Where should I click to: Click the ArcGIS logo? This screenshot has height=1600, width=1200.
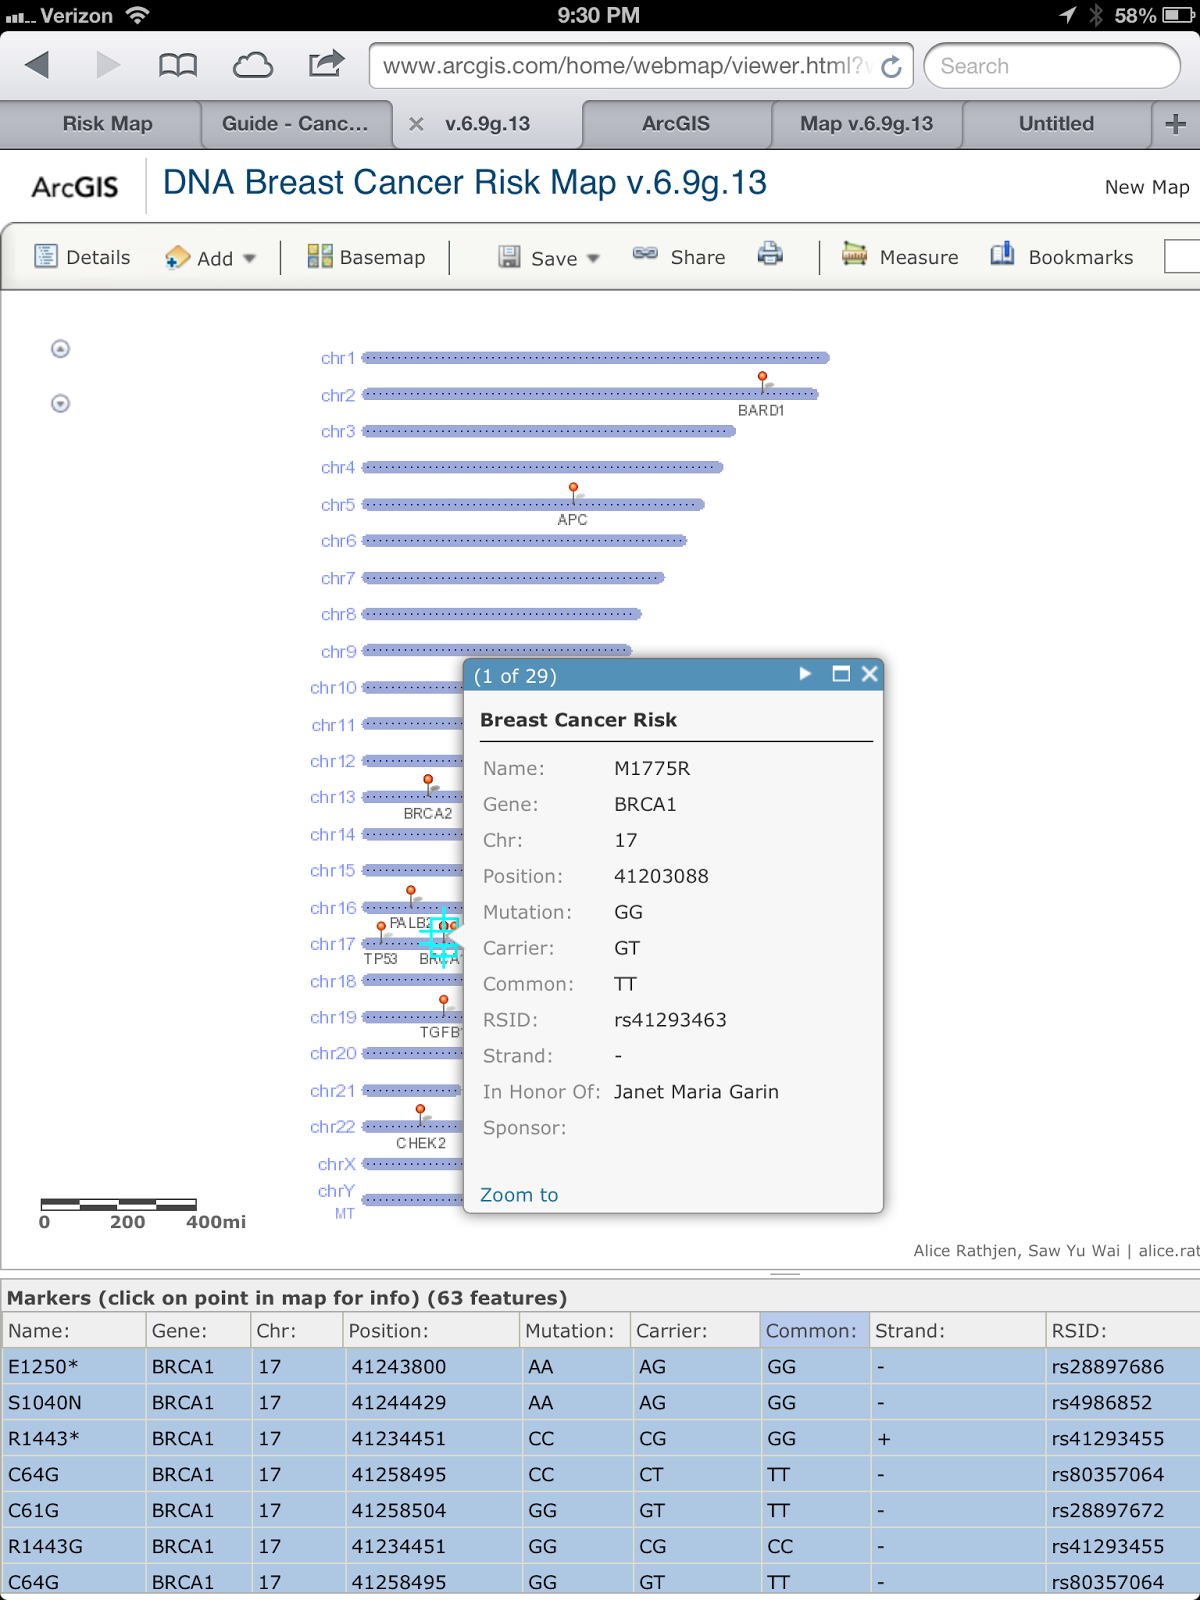[x=75, y=187]
